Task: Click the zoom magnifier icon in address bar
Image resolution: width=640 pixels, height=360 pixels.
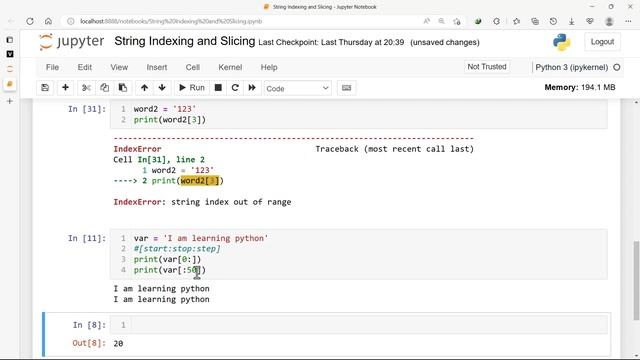Action: click(442, 21)
